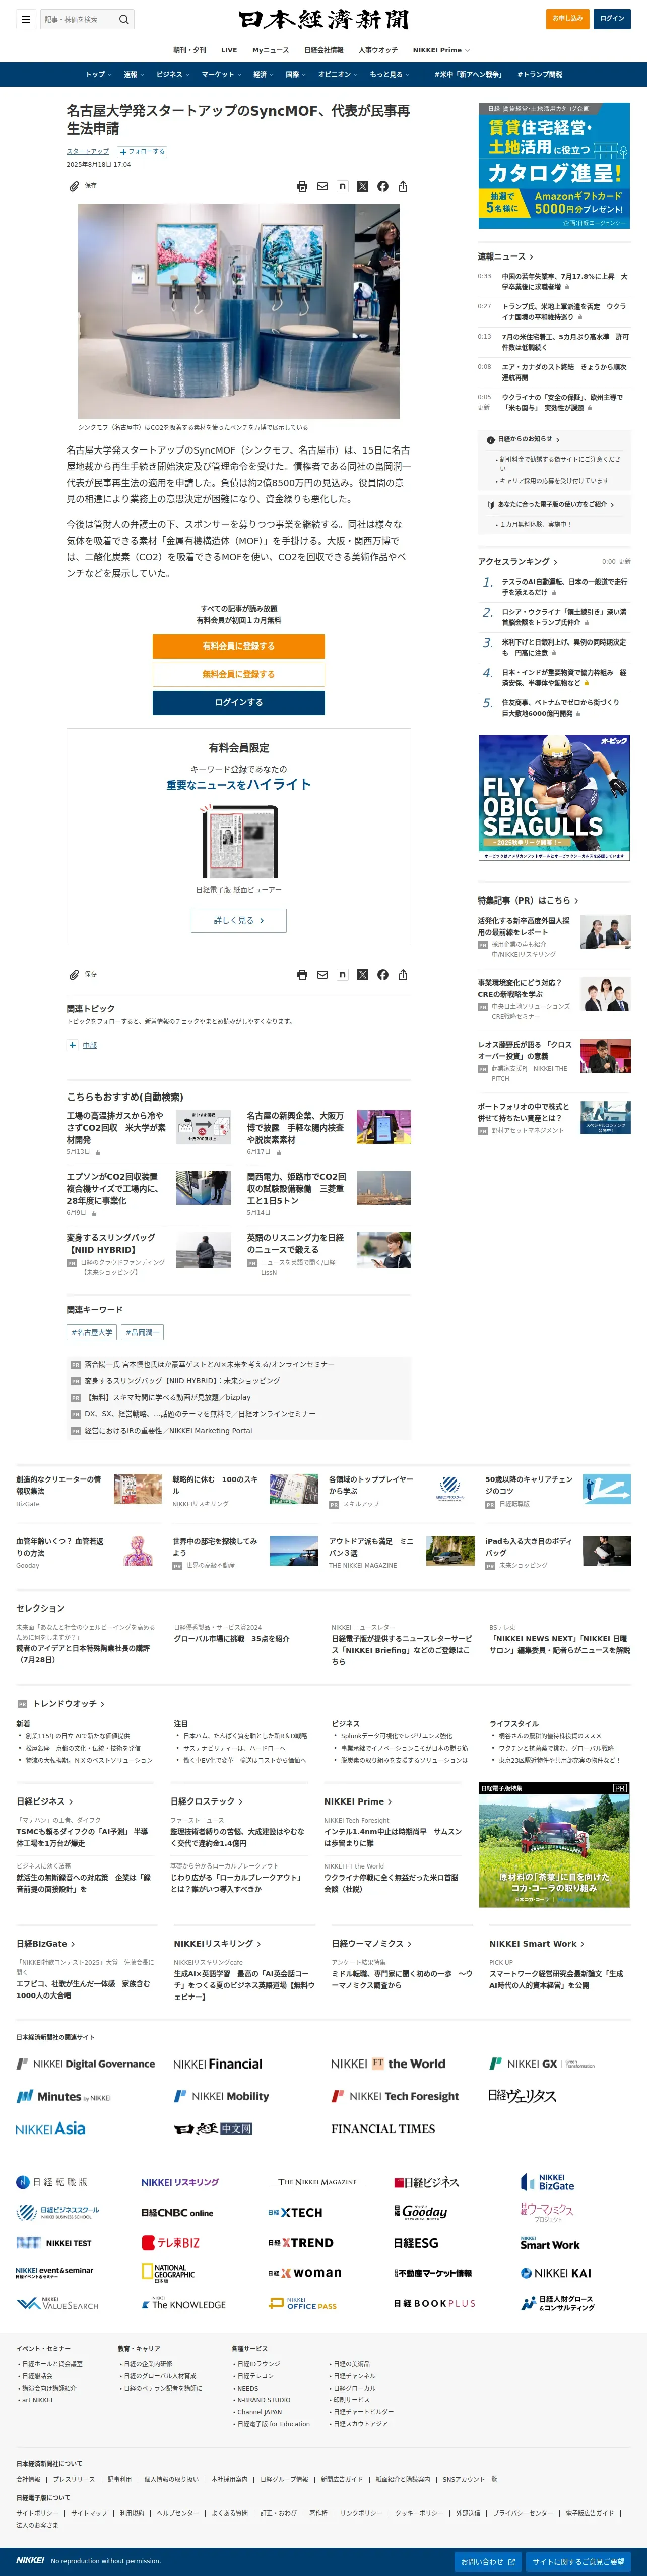647x2576 pixels.
Task: Open the 人事ウオッチ menu item
Action: 378,50
